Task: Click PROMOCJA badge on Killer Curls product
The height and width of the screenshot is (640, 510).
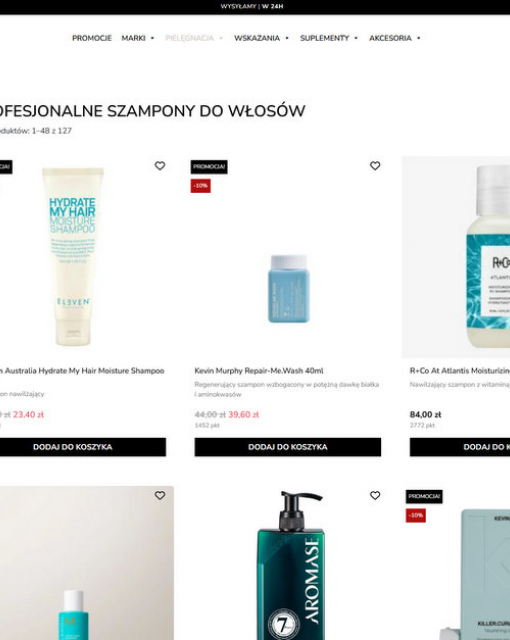Action: [x=424, y=496]
